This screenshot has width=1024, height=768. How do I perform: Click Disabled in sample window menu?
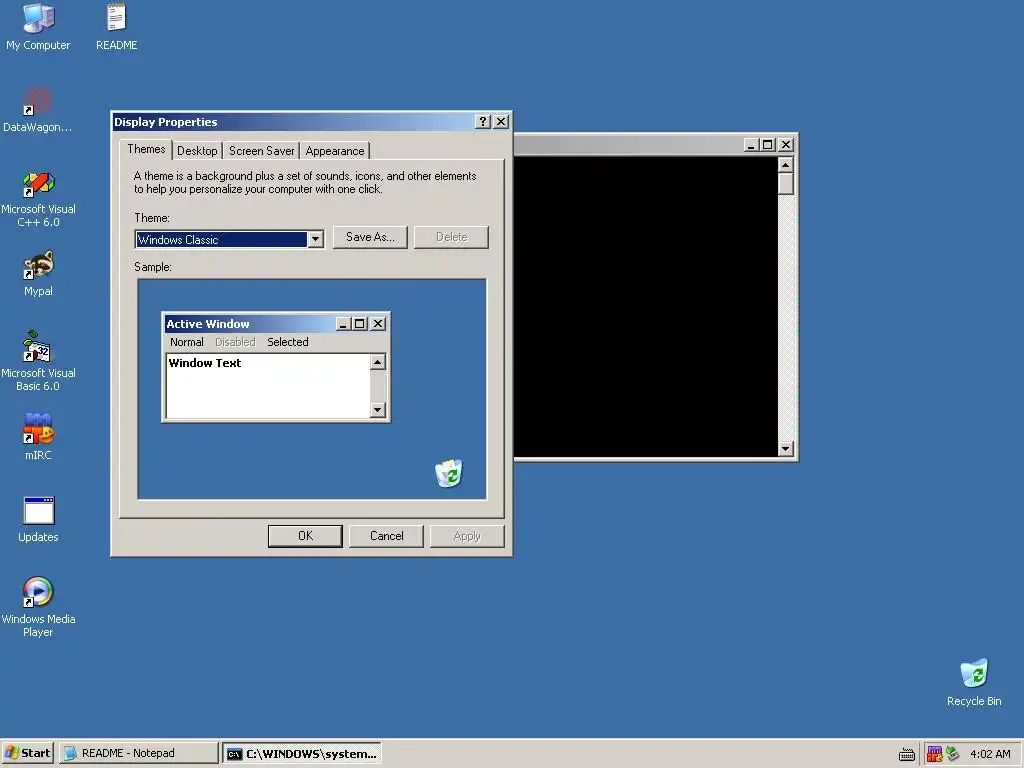point(235,342)
